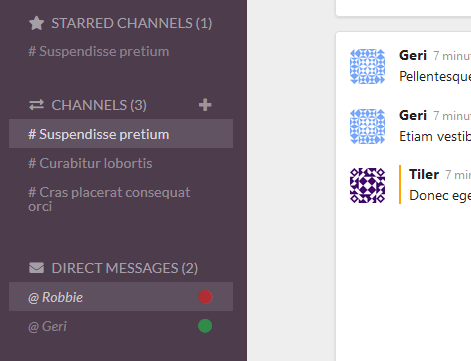
Task: Click the Starred Channels (1) heading
Action: coord(132,23)
